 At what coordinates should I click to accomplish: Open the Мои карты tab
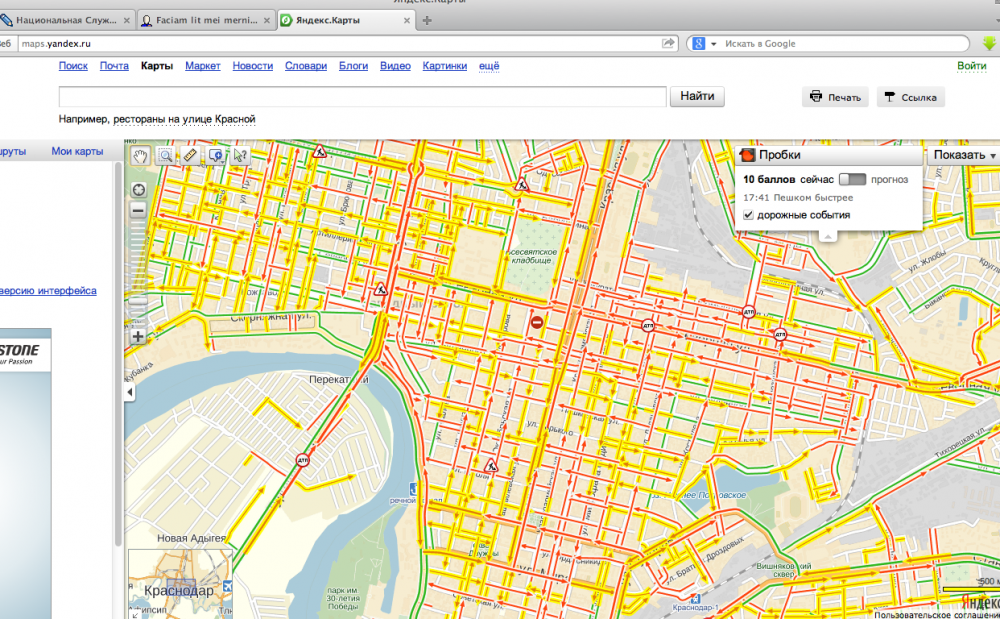click(77, 152)
